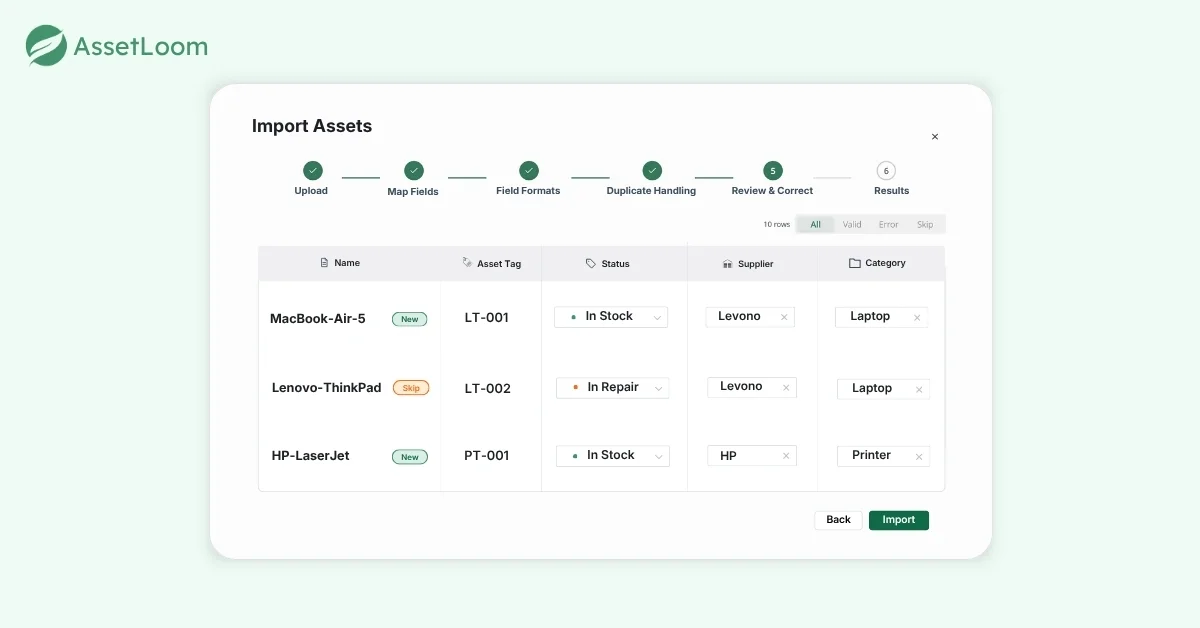Select the HP-LaserJet name cell

pyautogui.click(x=311, y=456)
